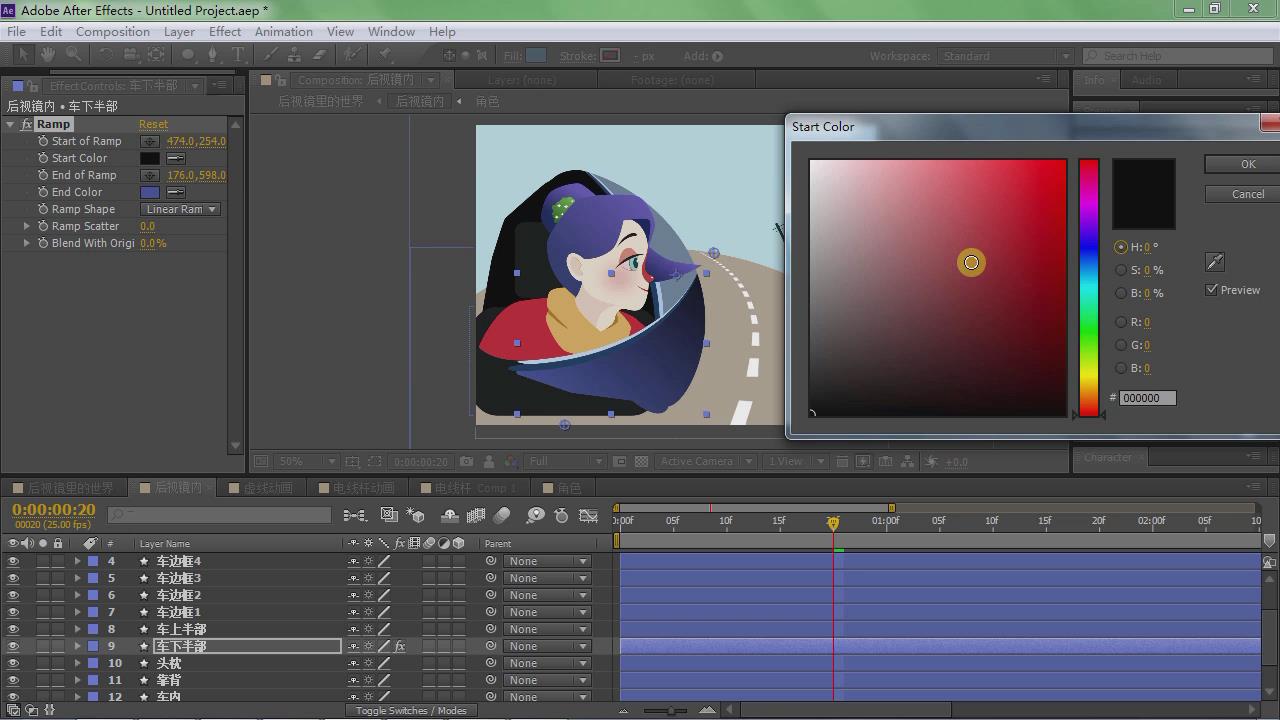This screenshot has height=720, width=1280.
Task: Expand Blend With Original property
Action: [x=27, y=243]
